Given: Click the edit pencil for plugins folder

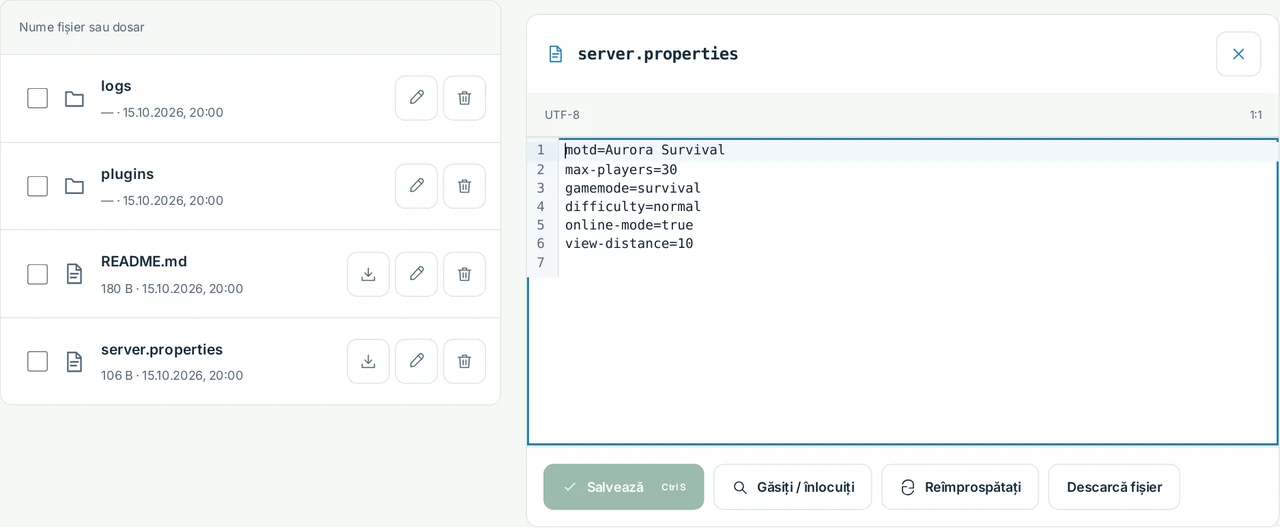Looking at the screenshot, I should pos(416,186).
